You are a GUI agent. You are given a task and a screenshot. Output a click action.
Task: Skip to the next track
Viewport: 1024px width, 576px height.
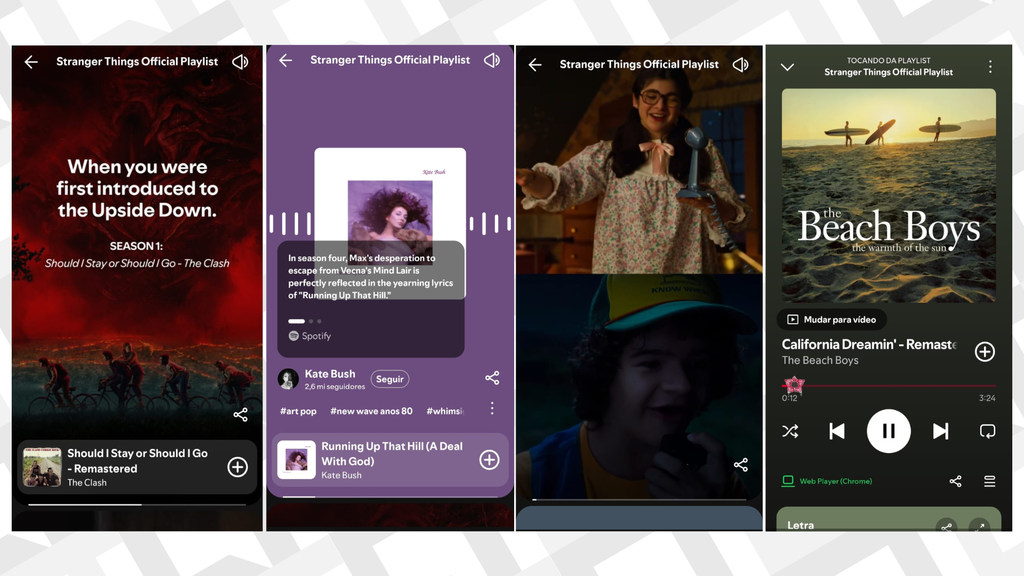940,431
